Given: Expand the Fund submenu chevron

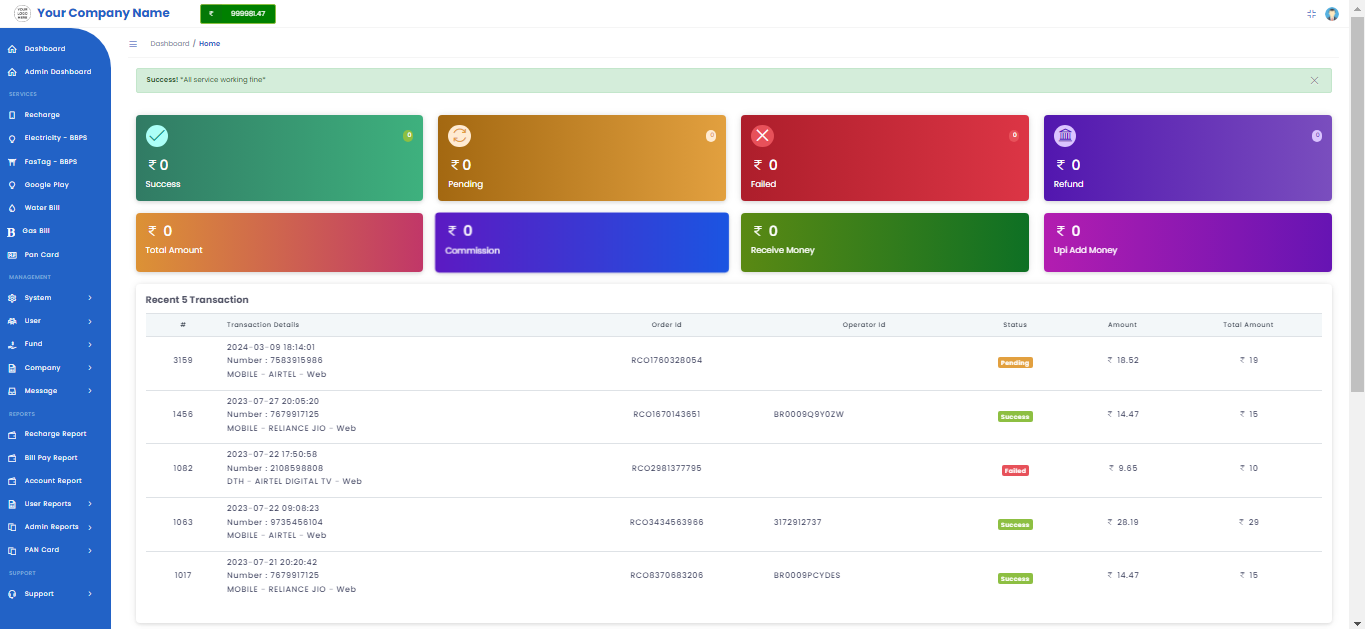Looking at the screenshot, I should (x=90, y=344).
